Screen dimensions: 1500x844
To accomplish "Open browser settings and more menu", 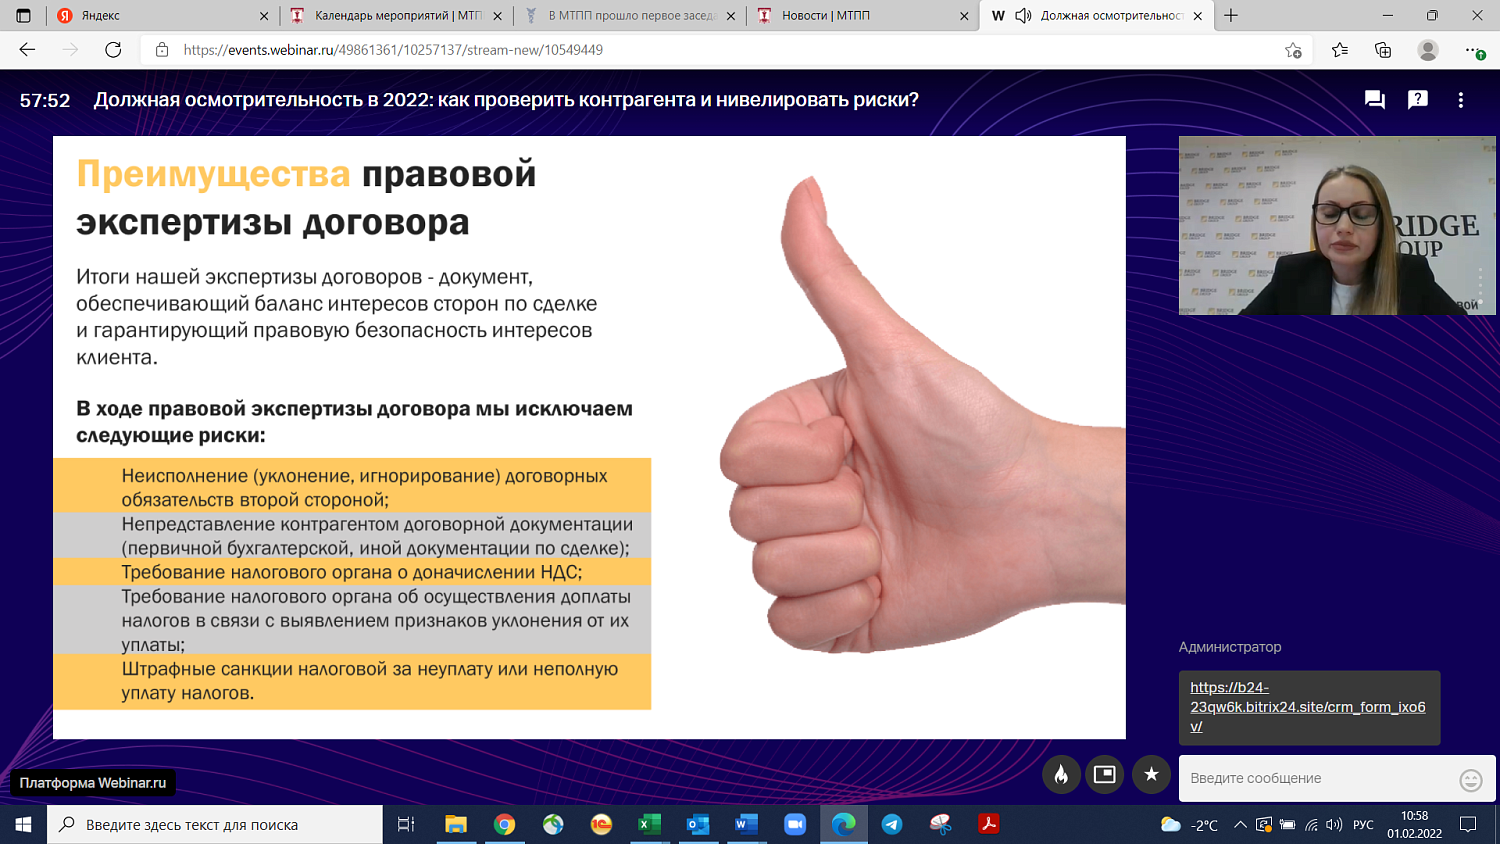I will point(1474,50).
